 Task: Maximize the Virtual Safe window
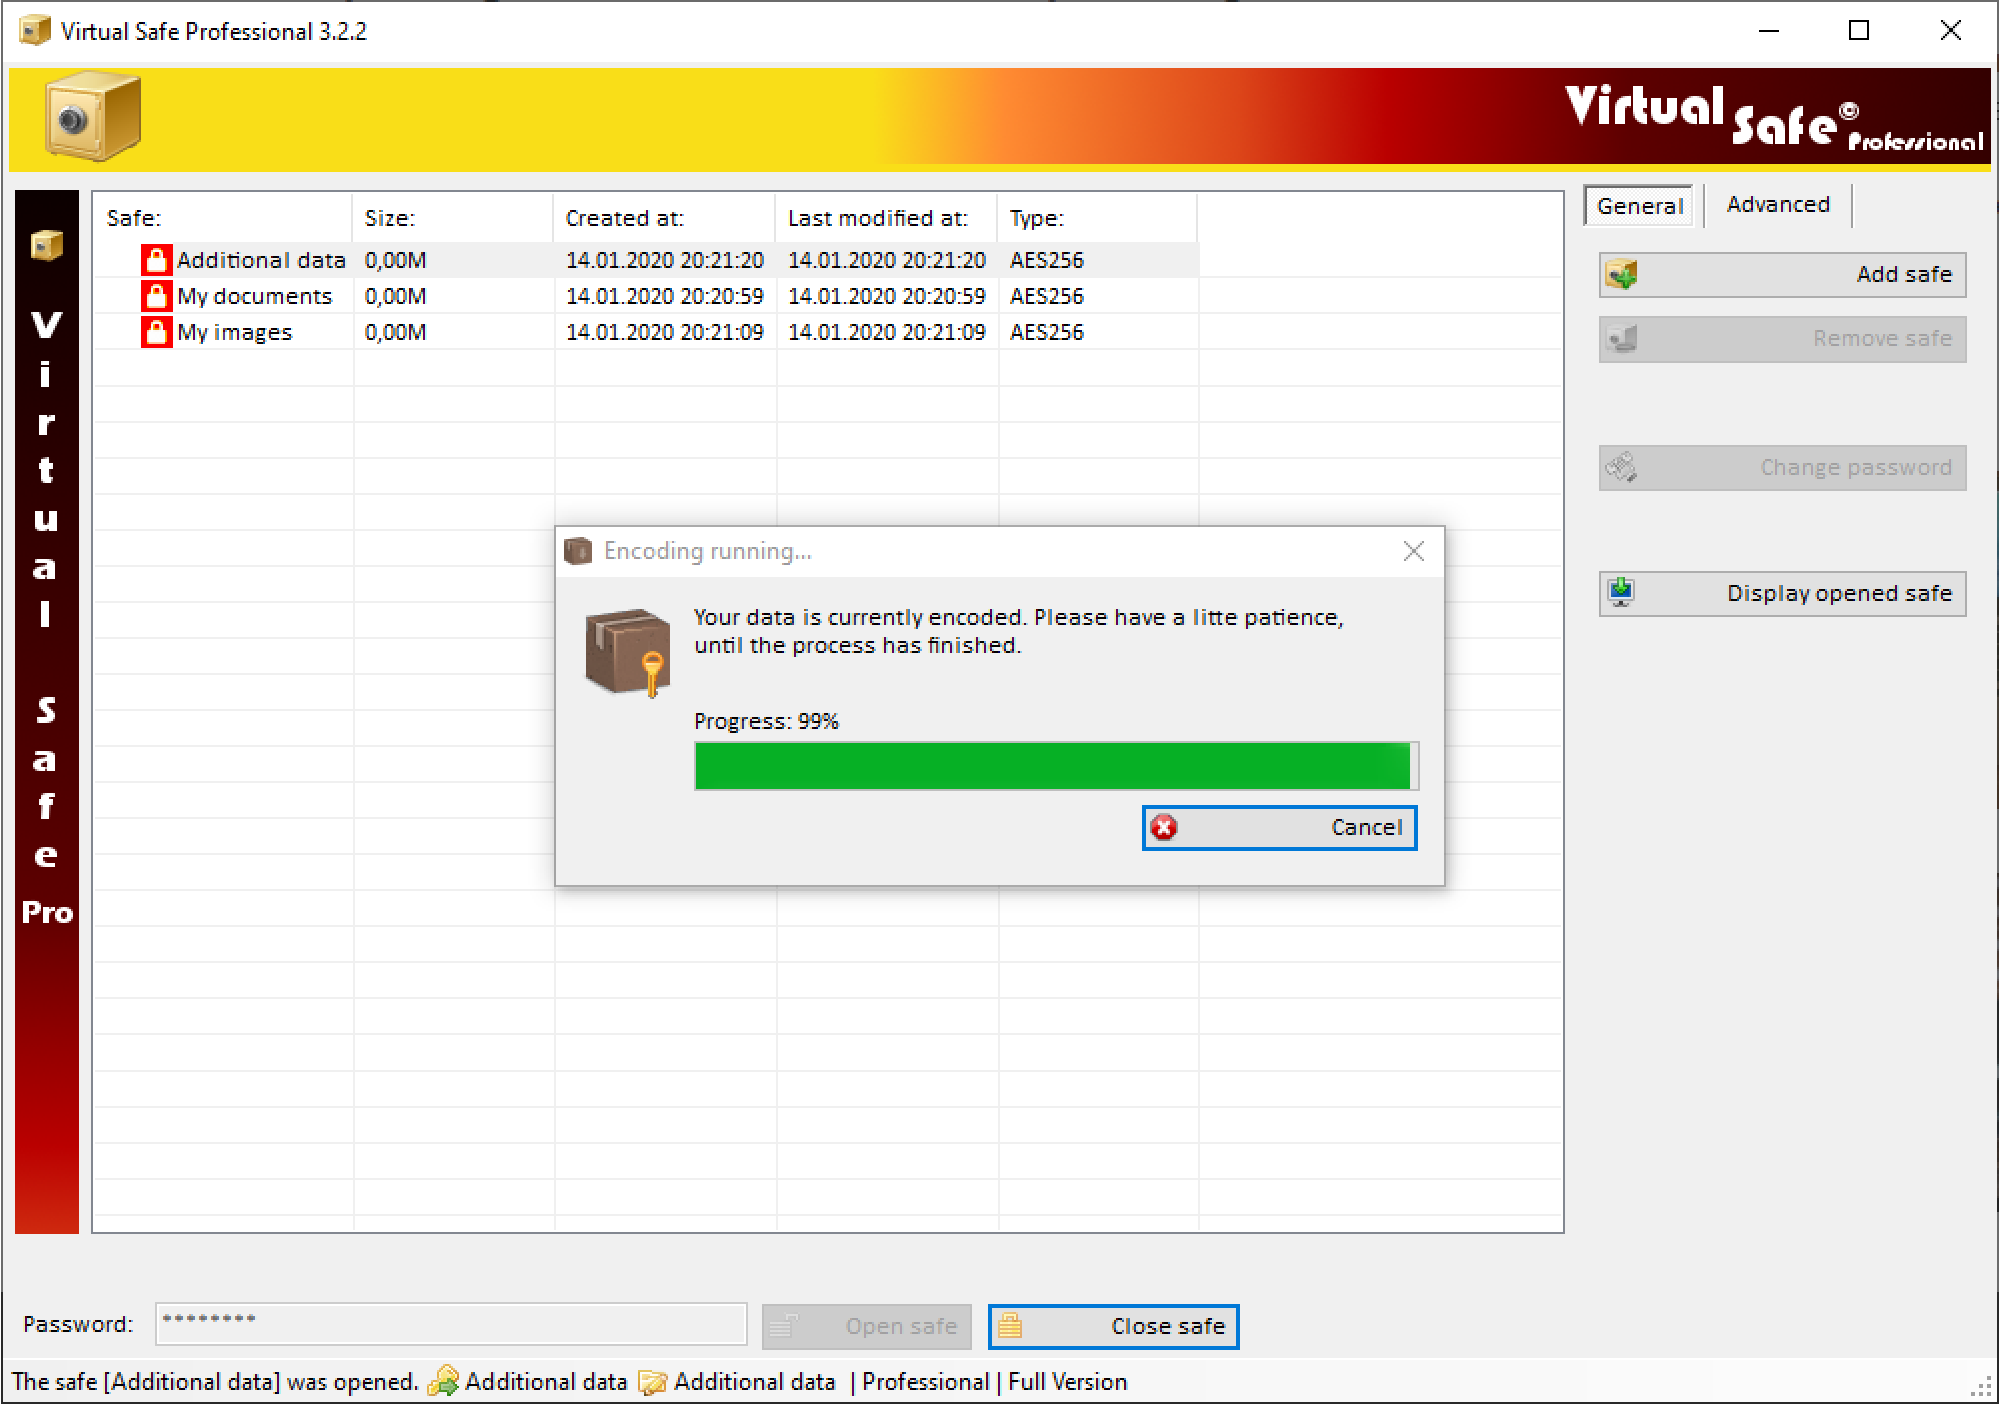pyautogui.click(x=1859, y=31)
